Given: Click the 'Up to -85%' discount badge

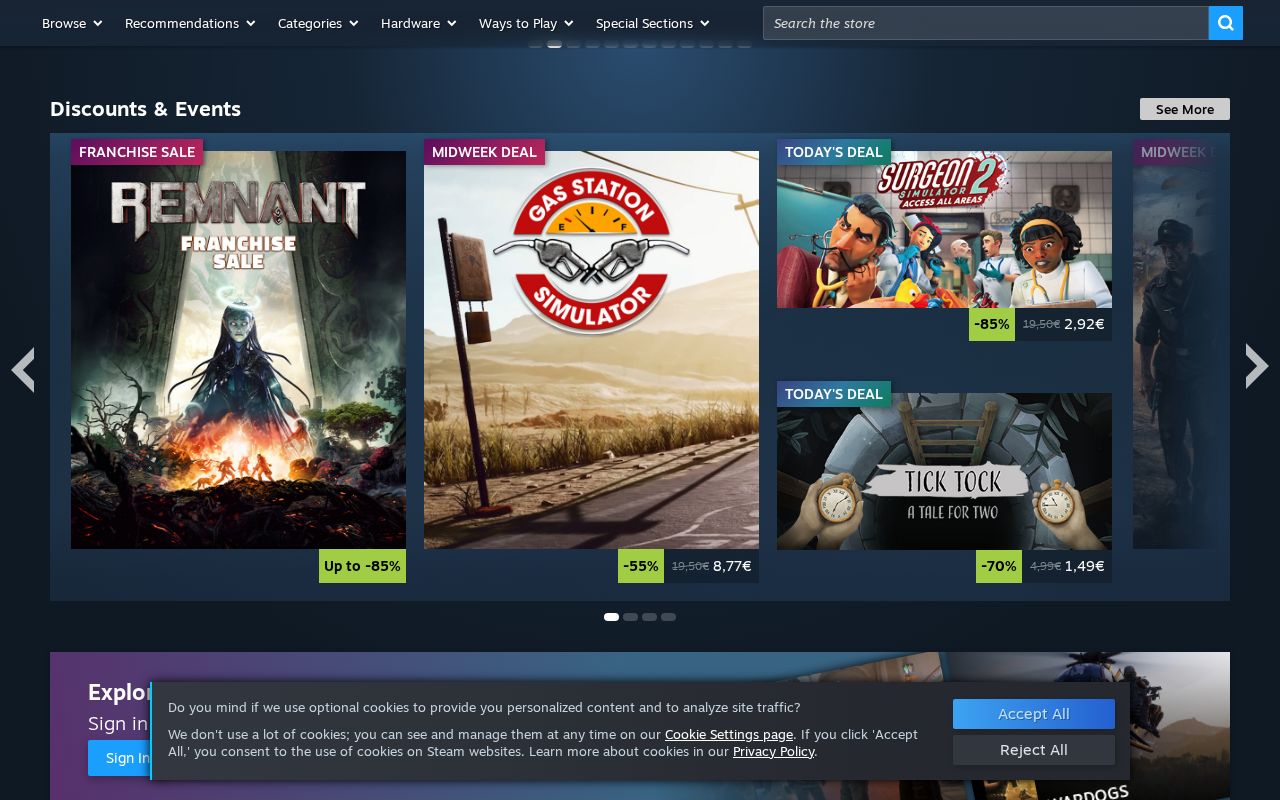Looking at the screenshot, I should (362, 566).
